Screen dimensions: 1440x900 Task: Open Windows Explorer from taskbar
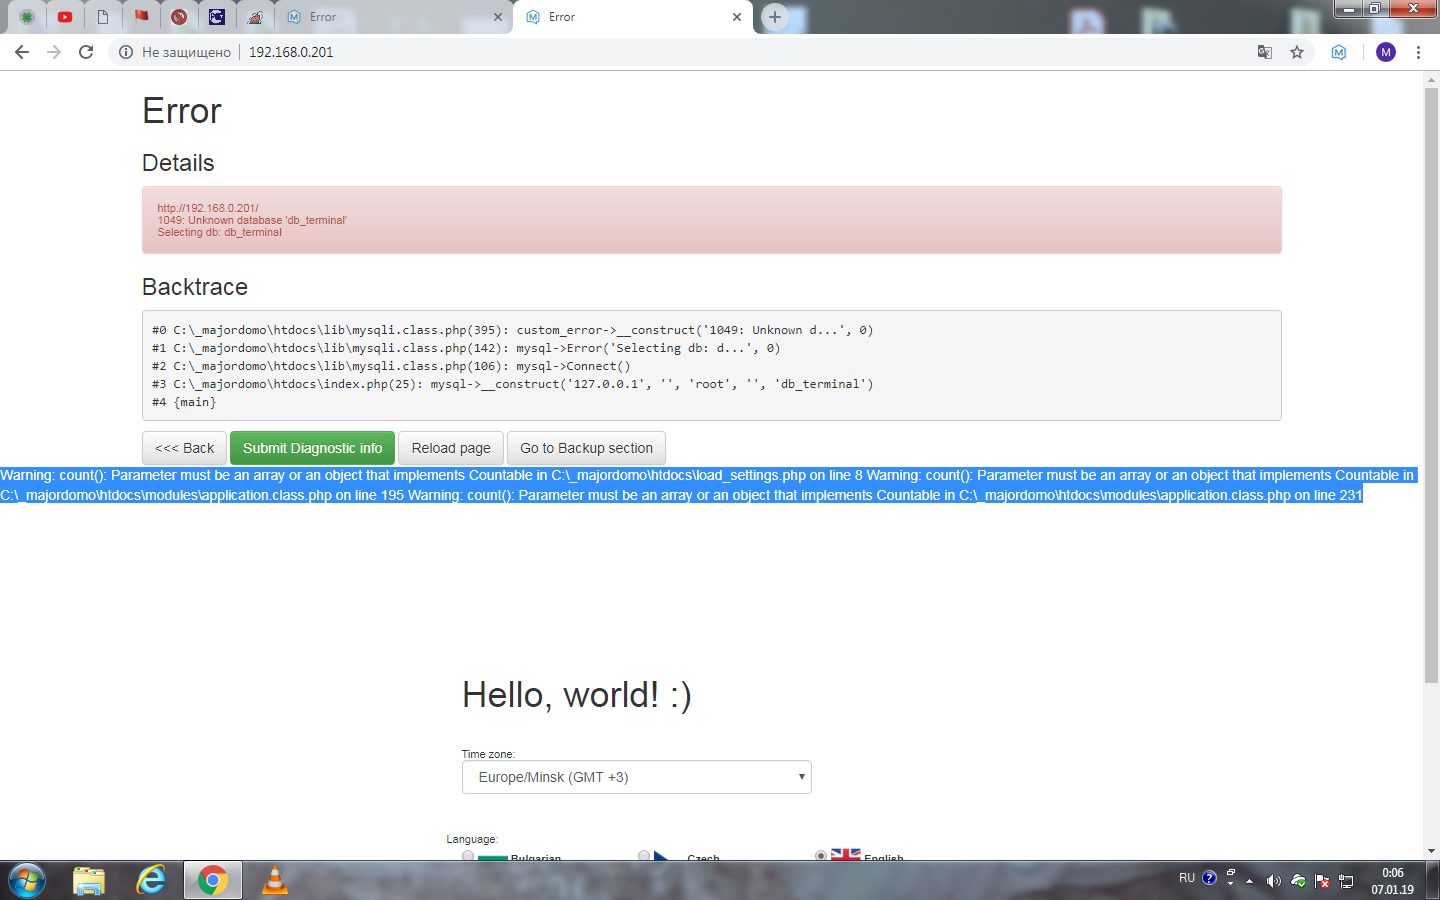89,881
